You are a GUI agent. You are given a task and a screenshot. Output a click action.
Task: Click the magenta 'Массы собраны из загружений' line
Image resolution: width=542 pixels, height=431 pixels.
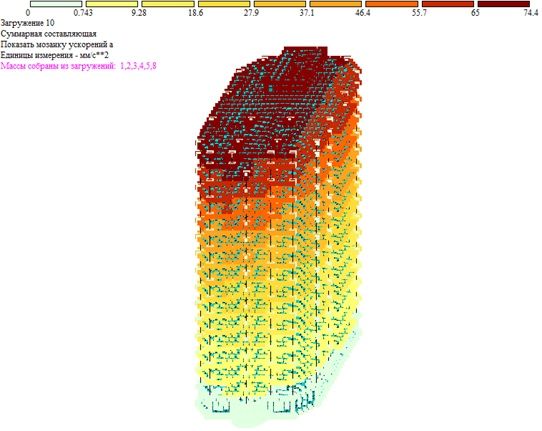pos(78,66)
